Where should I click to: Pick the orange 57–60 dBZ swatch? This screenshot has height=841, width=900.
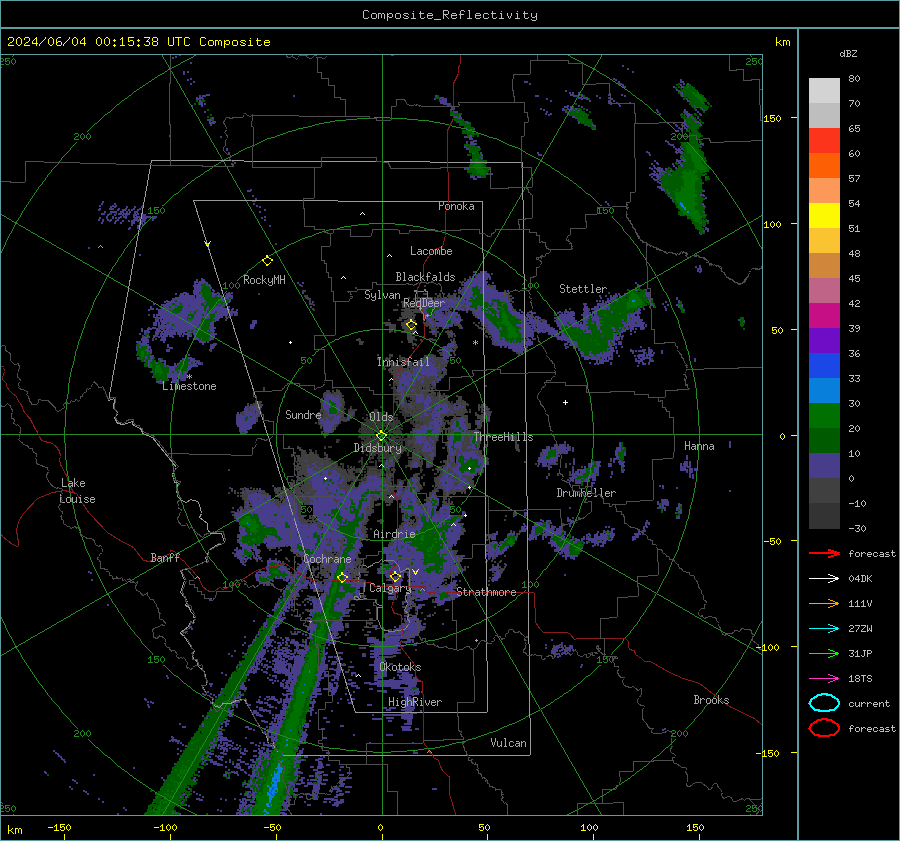824,166
